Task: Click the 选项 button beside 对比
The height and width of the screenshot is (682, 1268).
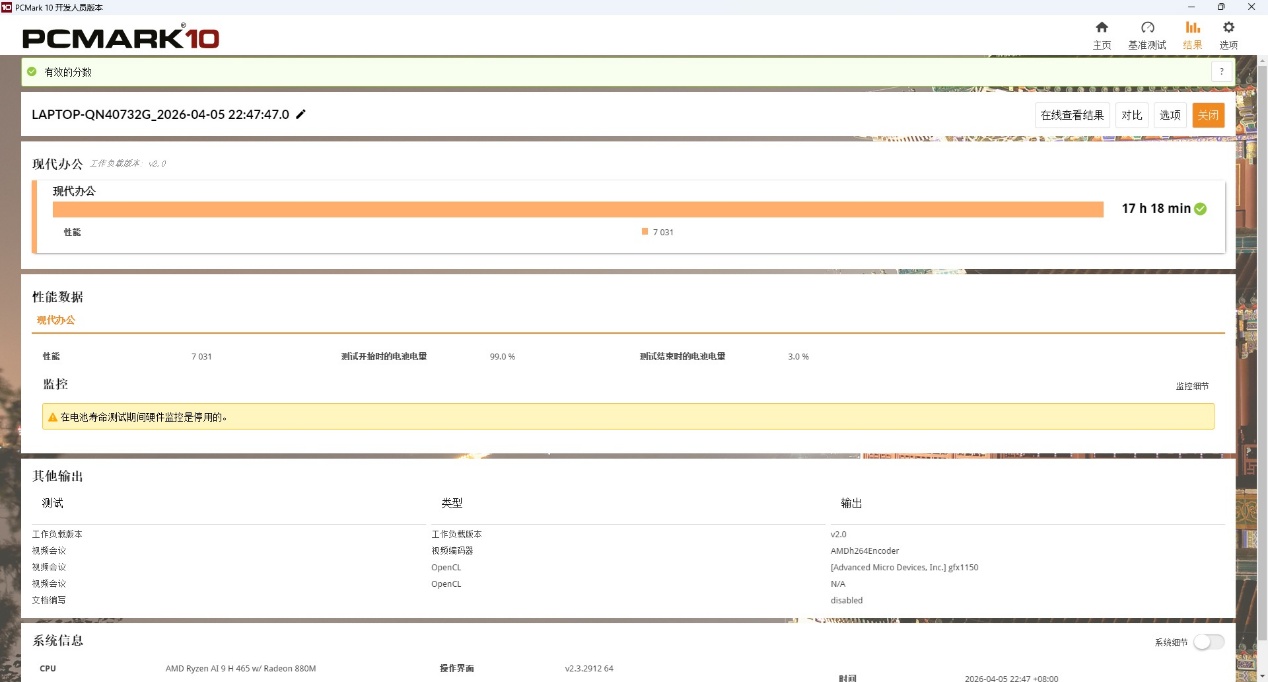Action: coord(1170,115)
